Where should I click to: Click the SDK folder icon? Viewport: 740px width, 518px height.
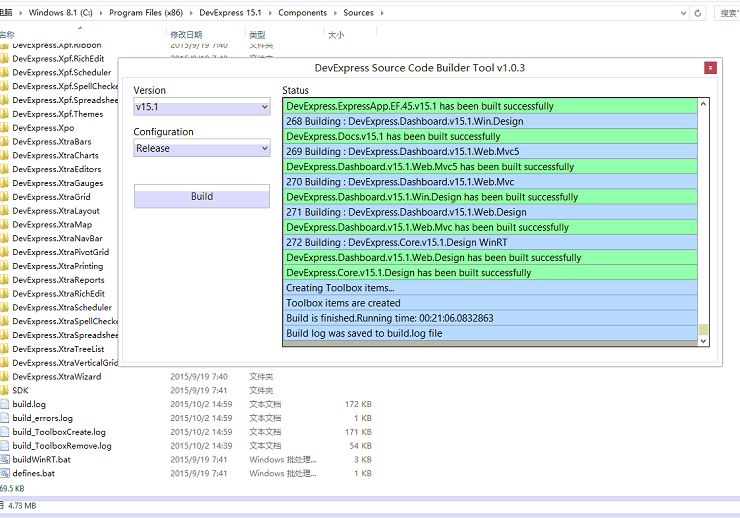[x=5, y=390]
